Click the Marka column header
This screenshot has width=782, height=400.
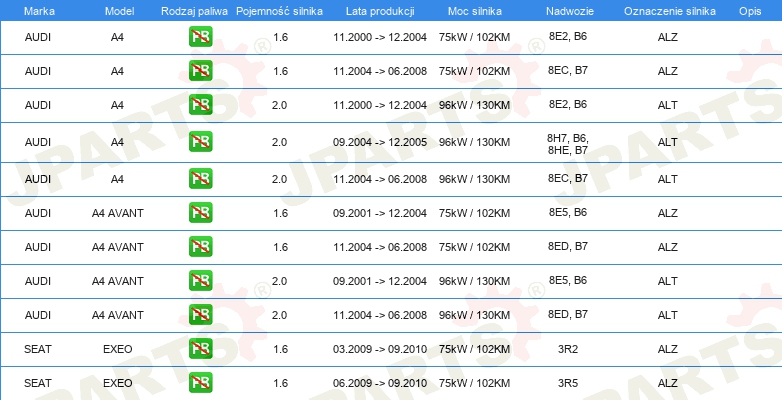coord(39,11)
